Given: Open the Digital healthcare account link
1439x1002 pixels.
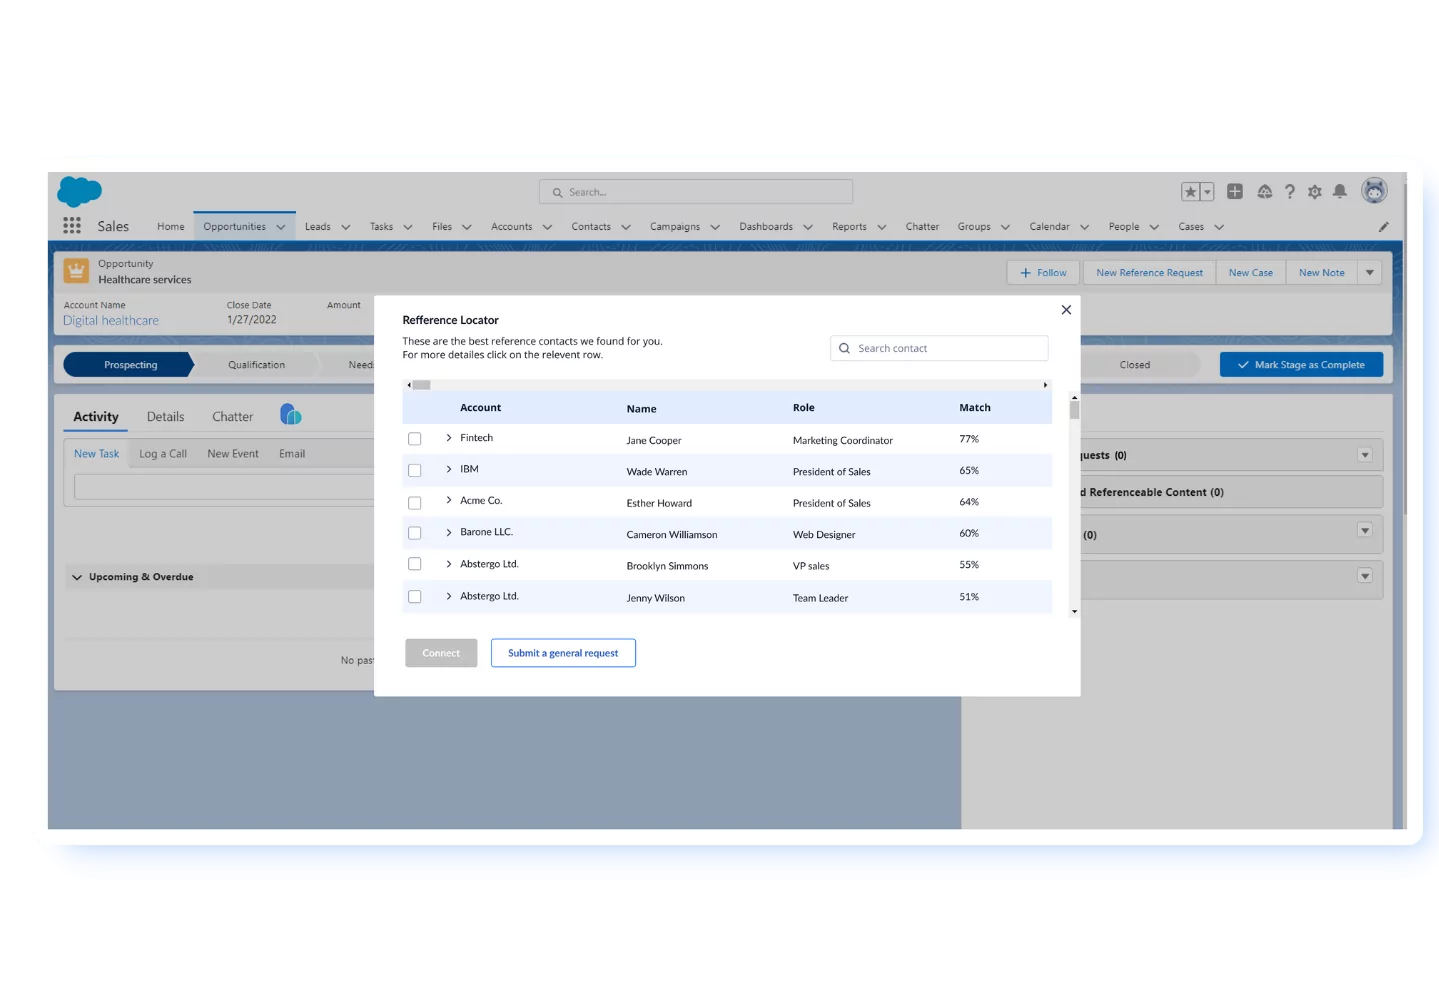Looking at the screenshot, I should (x=110, y=320).
